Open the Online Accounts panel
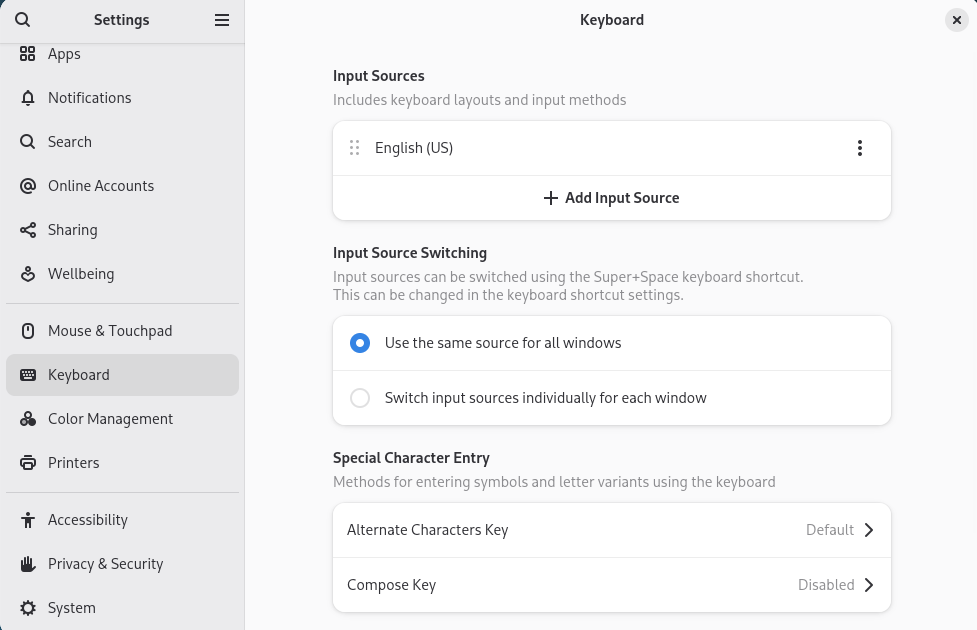The image size is (977, 630). pos(101,186)
